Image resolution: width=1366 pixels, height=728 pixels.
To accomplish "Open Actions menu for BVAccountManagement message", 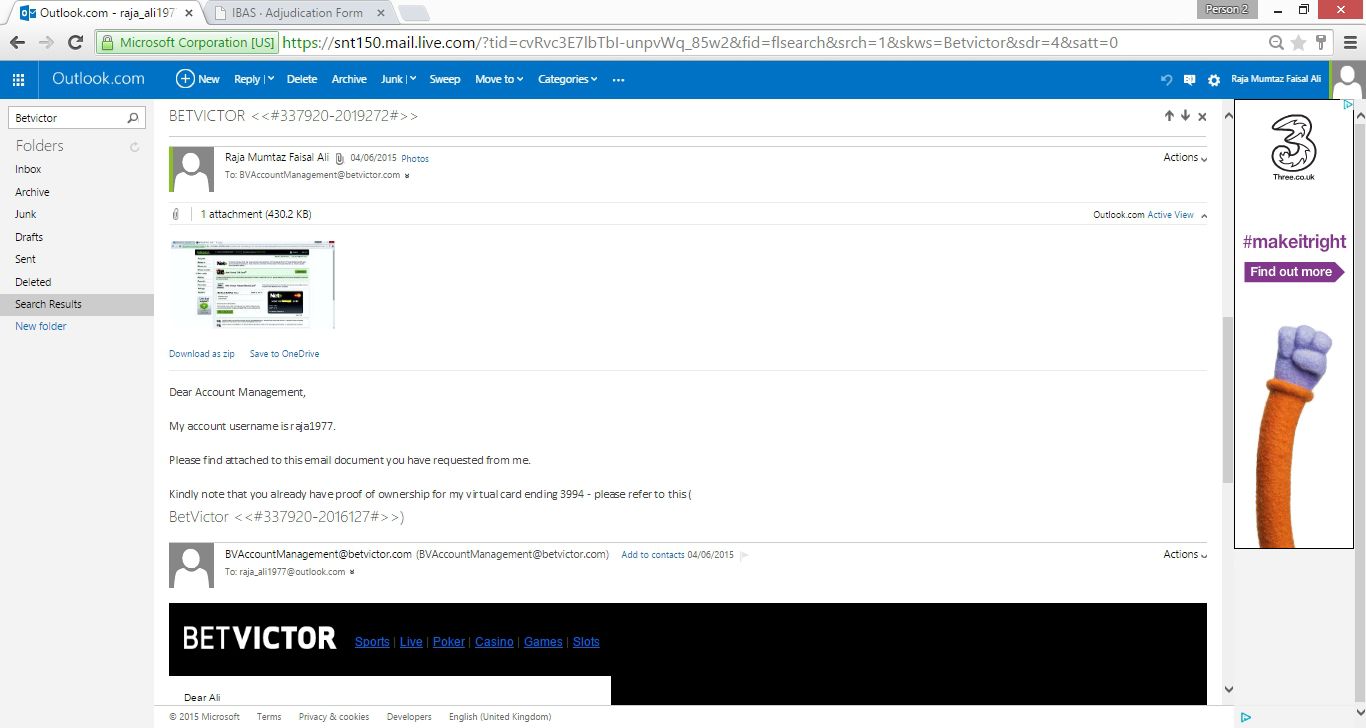I will (x=1185, y=554).
